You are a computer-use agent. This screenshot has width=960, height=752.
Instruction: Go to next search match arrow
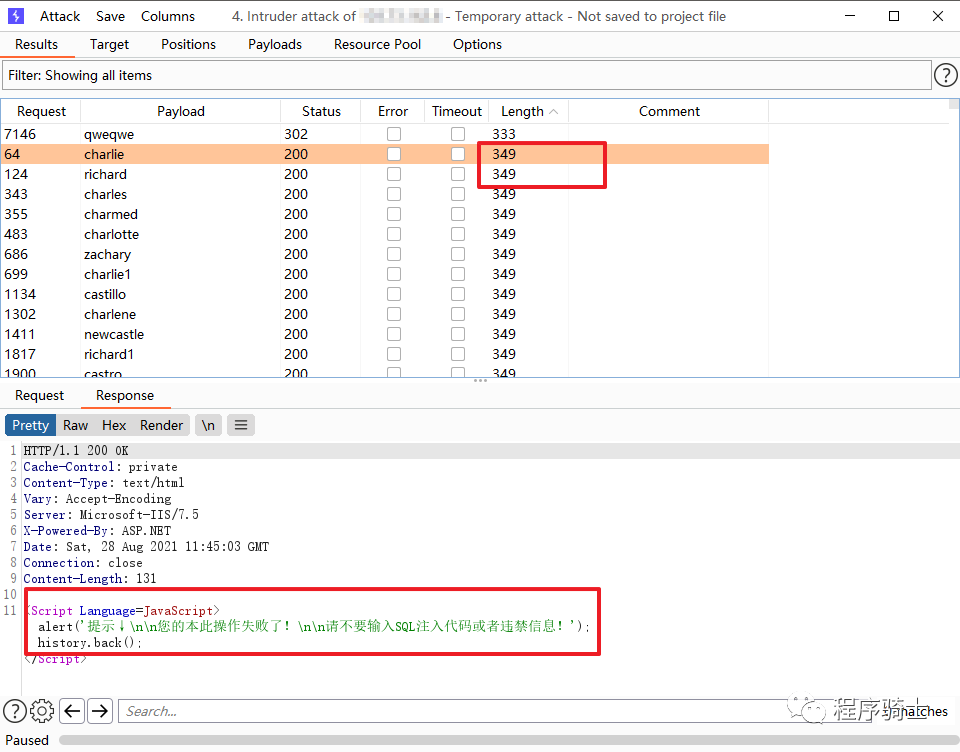click(100, 711)
